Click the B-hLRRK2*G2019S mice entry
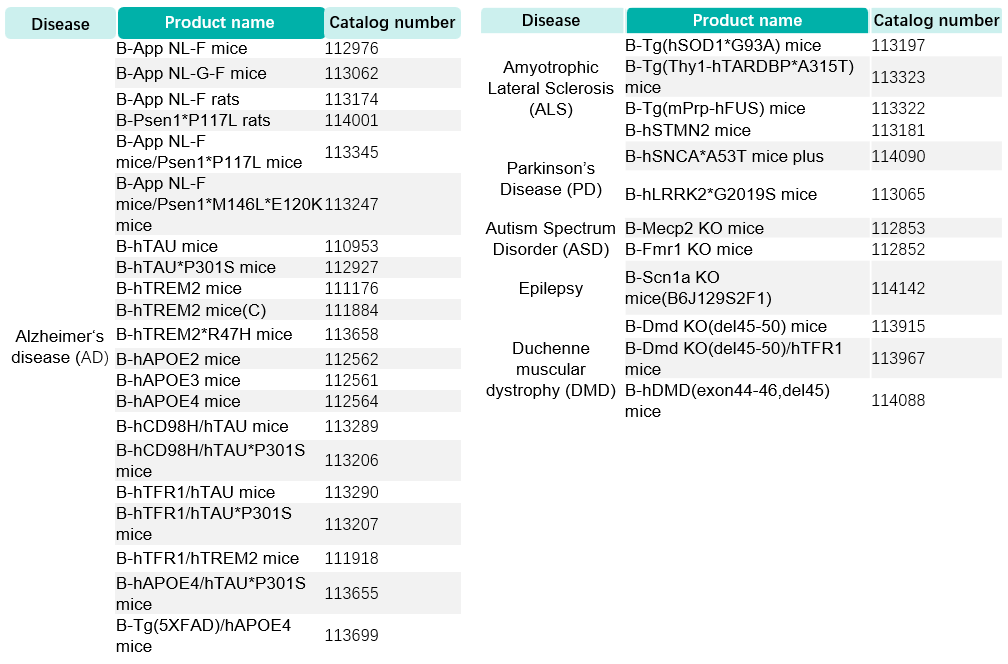The height and width of the screenshot is (664, 1008). pos(721,194)
